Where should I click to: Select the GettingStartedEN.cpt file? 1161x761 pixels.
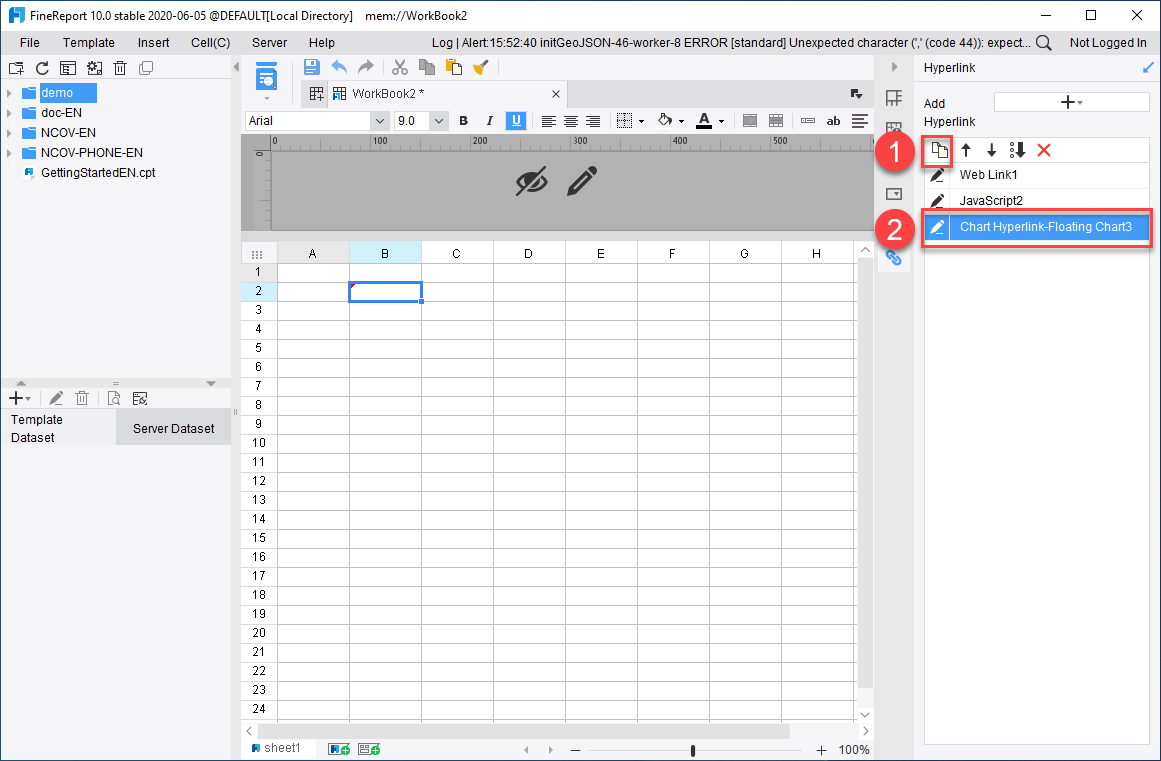tap(96, 171)
